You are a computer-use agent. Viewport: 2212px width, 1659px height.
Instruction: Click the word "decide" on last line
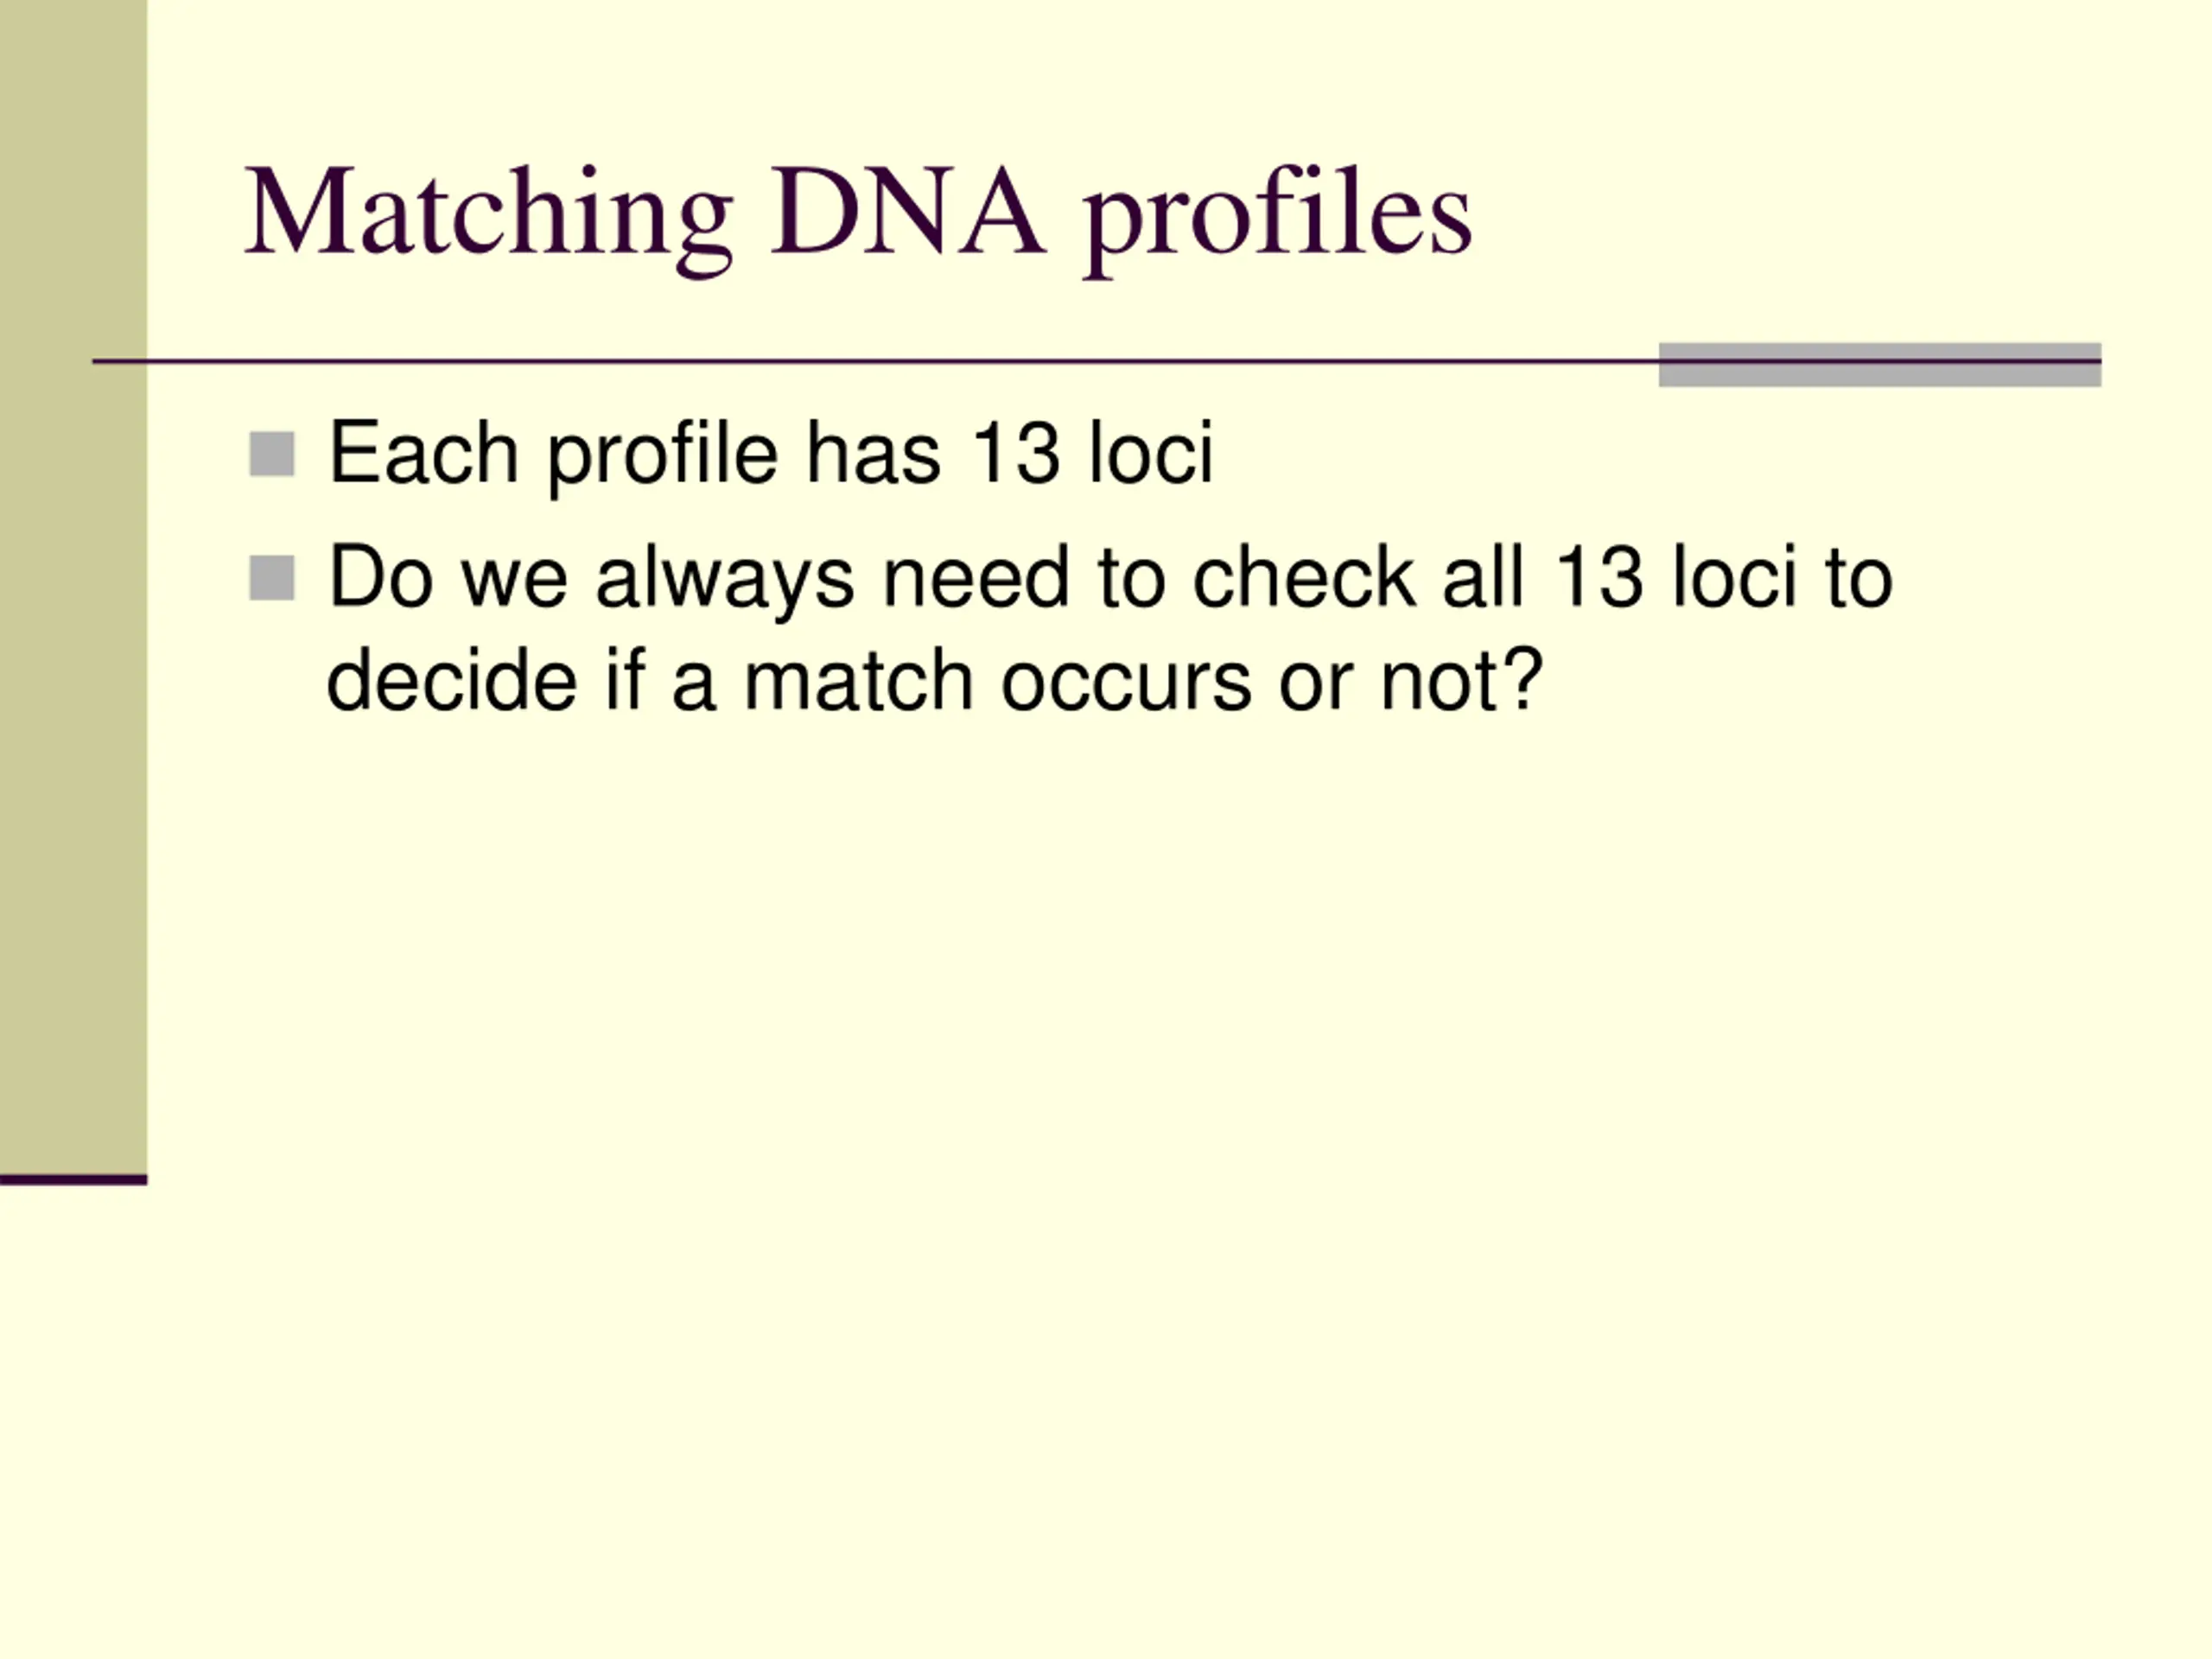tap(452, 680)
